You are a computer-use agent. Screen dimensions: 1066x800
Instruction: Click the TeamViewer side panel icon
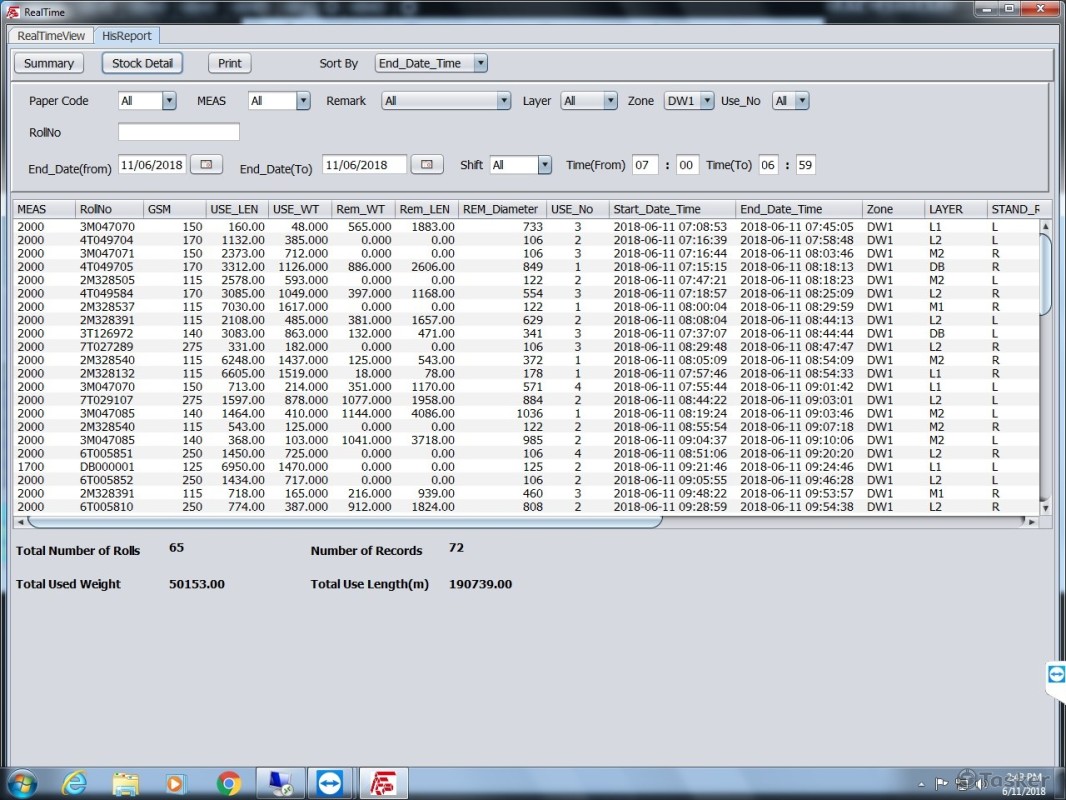click(1056, 675)
